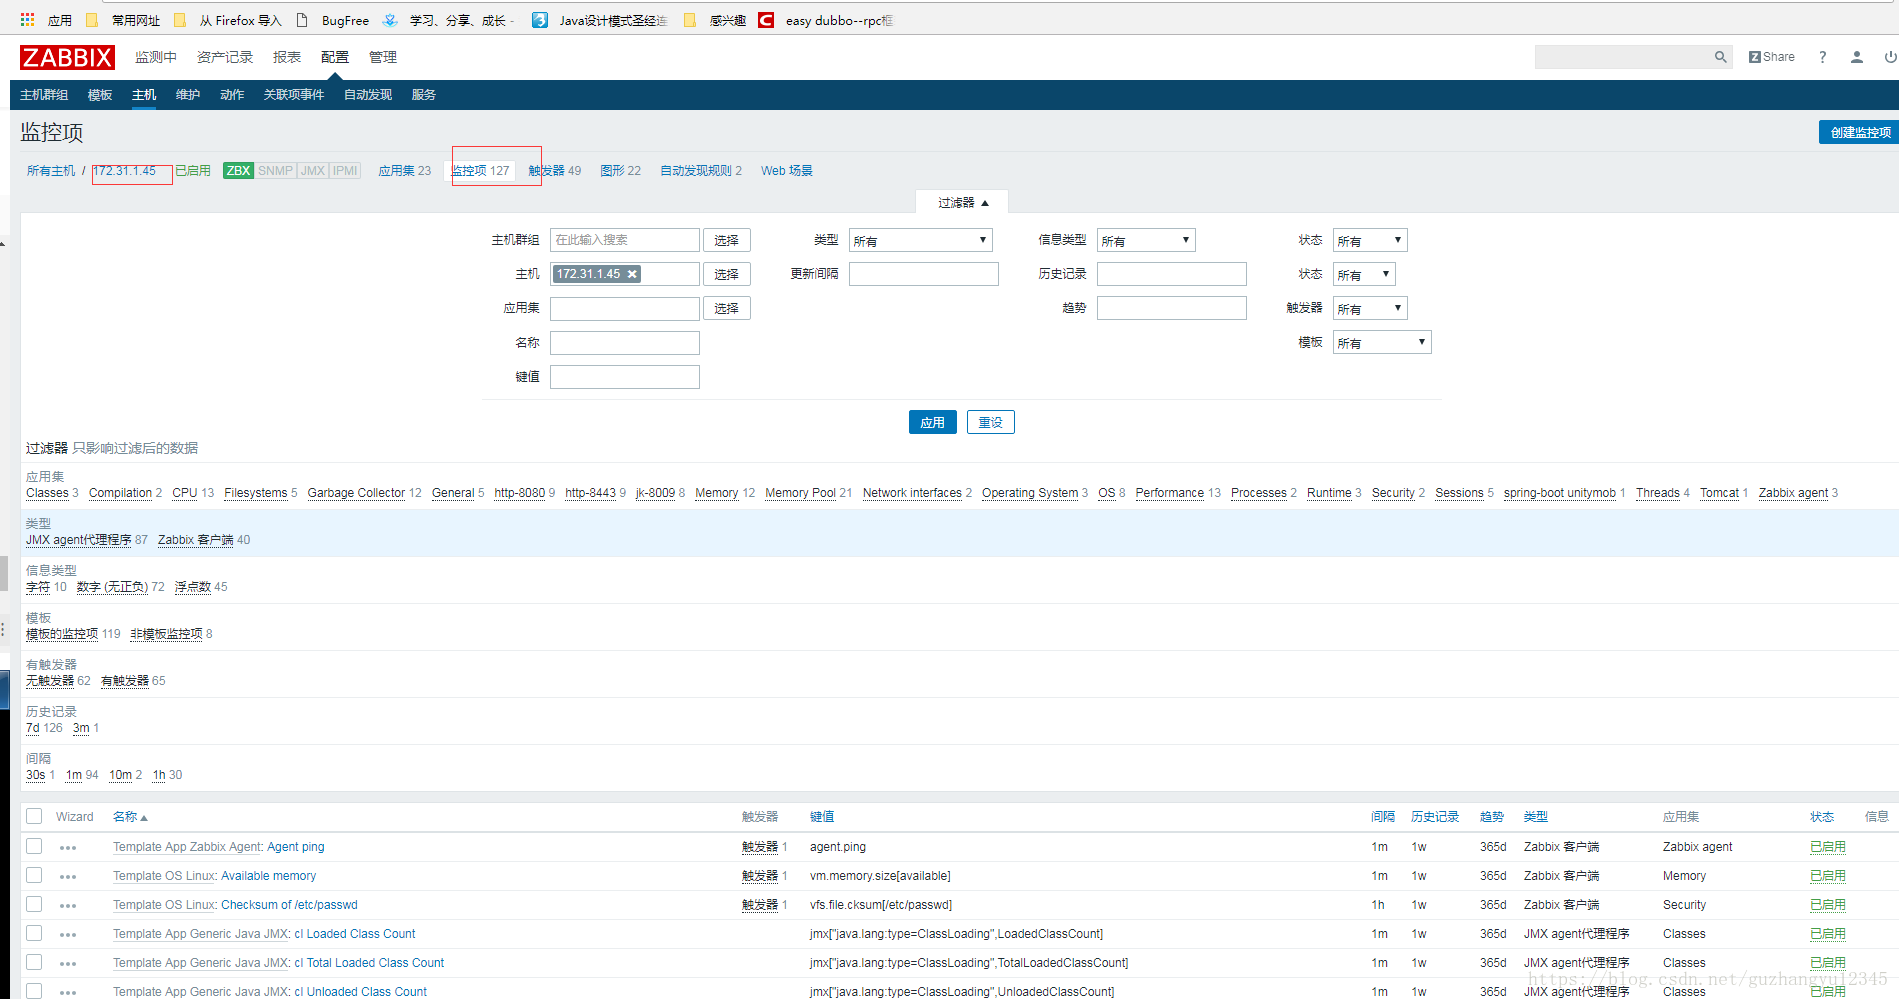This screenshot has height=999, width=1899.
Task: Open wizard menu for Checksum of /etc/passwd row
Action: [68, 906]
